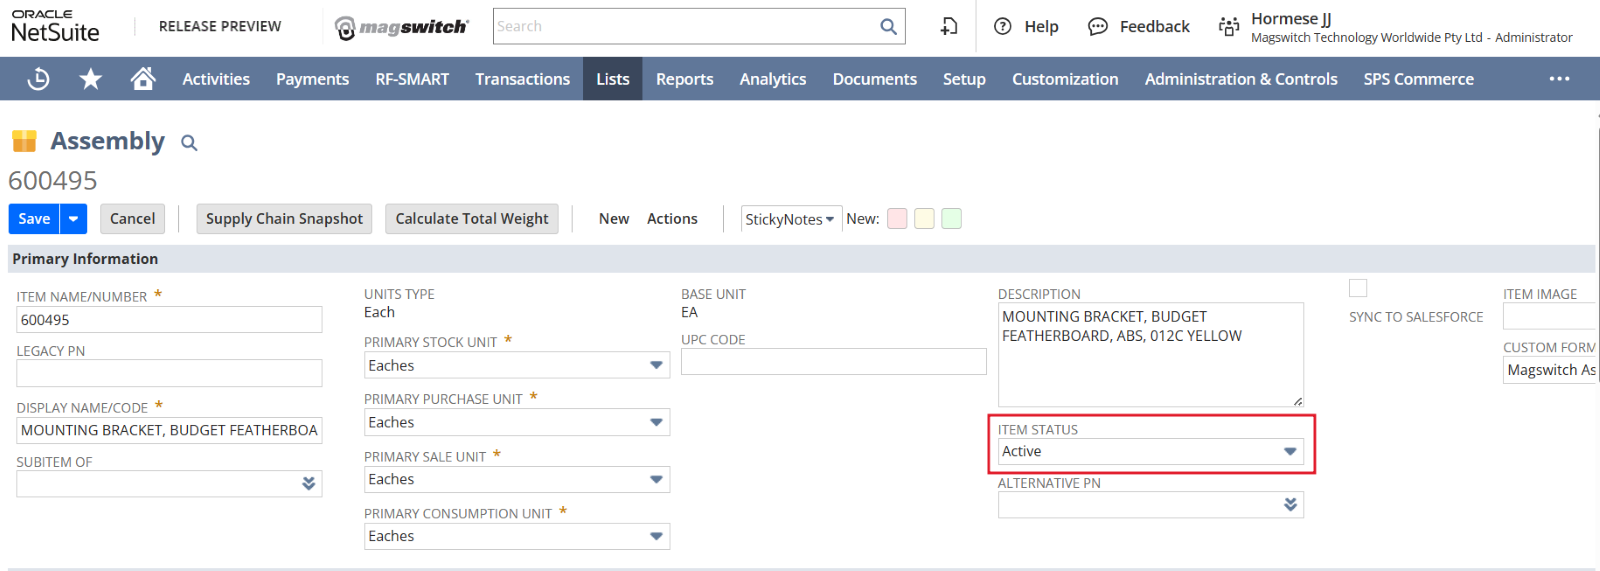1600x571 pixels.
Task: Open the Reports menu
Action: click(x=684, y=79)
